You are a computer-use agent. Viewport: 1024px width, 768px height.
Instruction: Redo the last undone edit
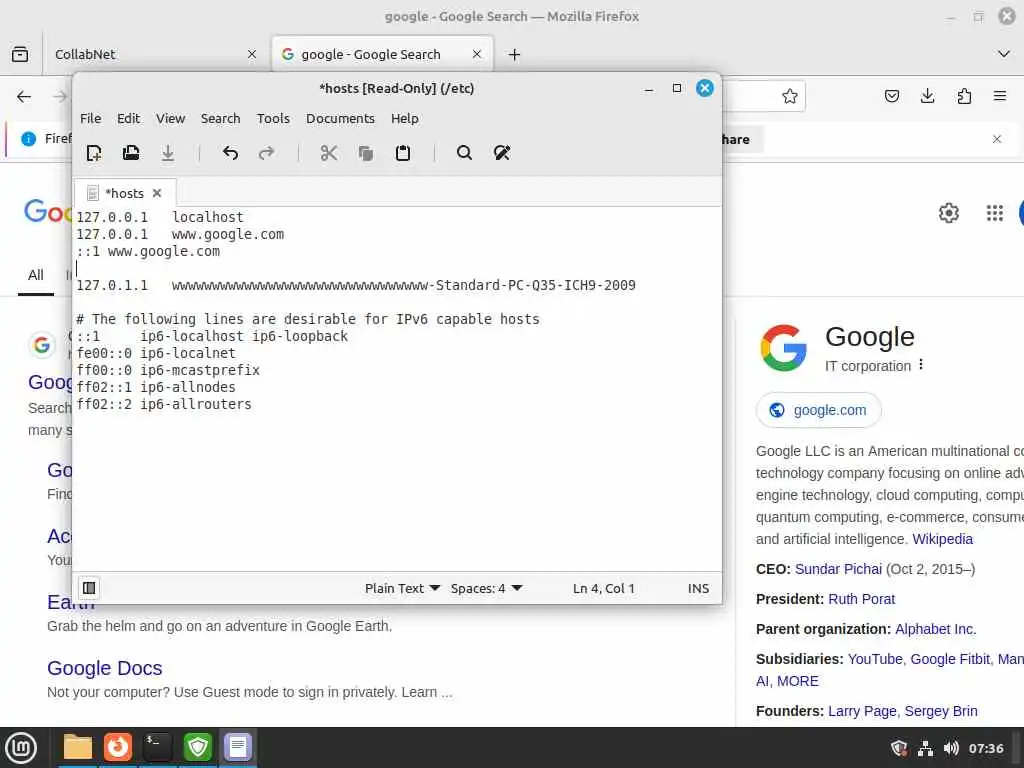click(x=266, y=153)
